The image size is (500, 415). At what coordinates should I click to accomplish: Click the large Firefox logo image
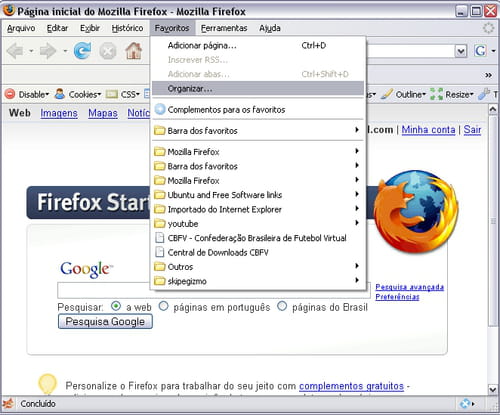click(x=416, y=212)
